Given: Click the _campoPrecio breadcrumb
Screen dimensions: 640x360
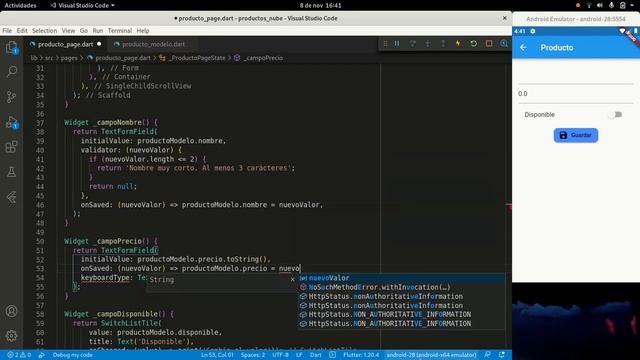Looking at the screenshot, I should coord(263,58).
